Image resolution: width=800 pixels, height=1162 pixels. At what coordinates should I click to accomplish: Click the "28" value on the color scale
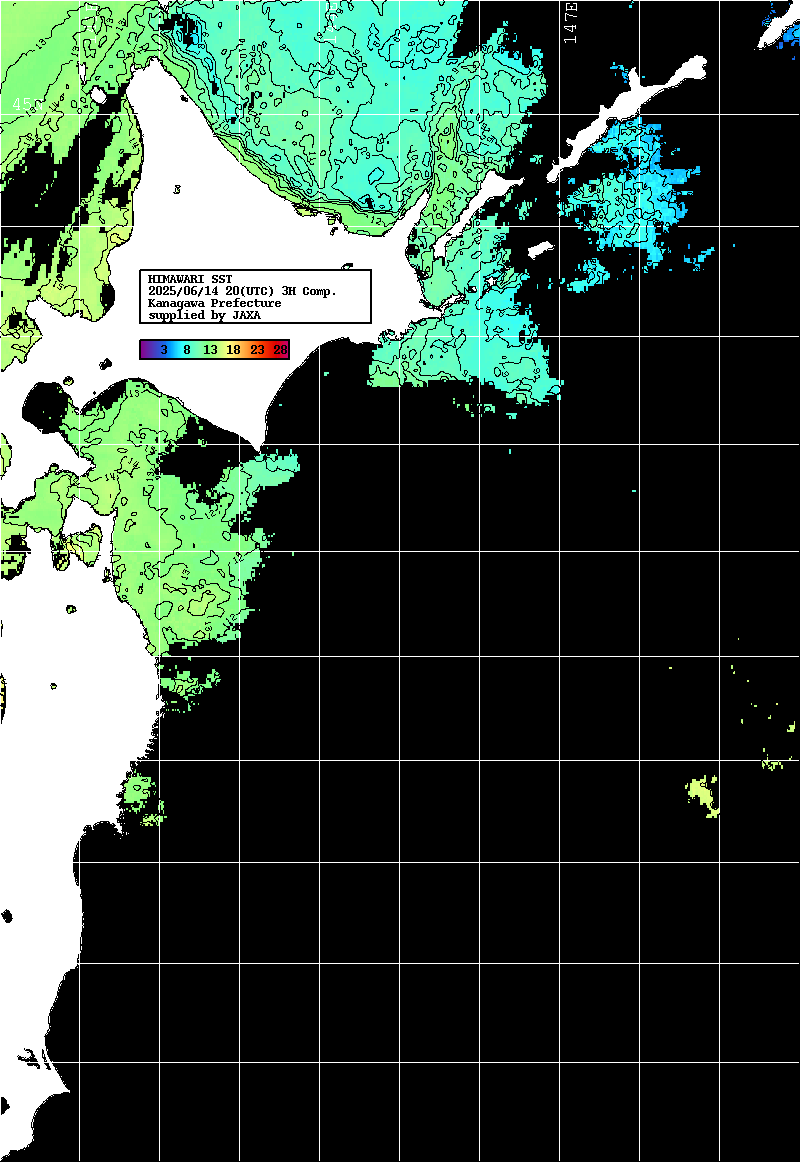(x=280, y=349)
